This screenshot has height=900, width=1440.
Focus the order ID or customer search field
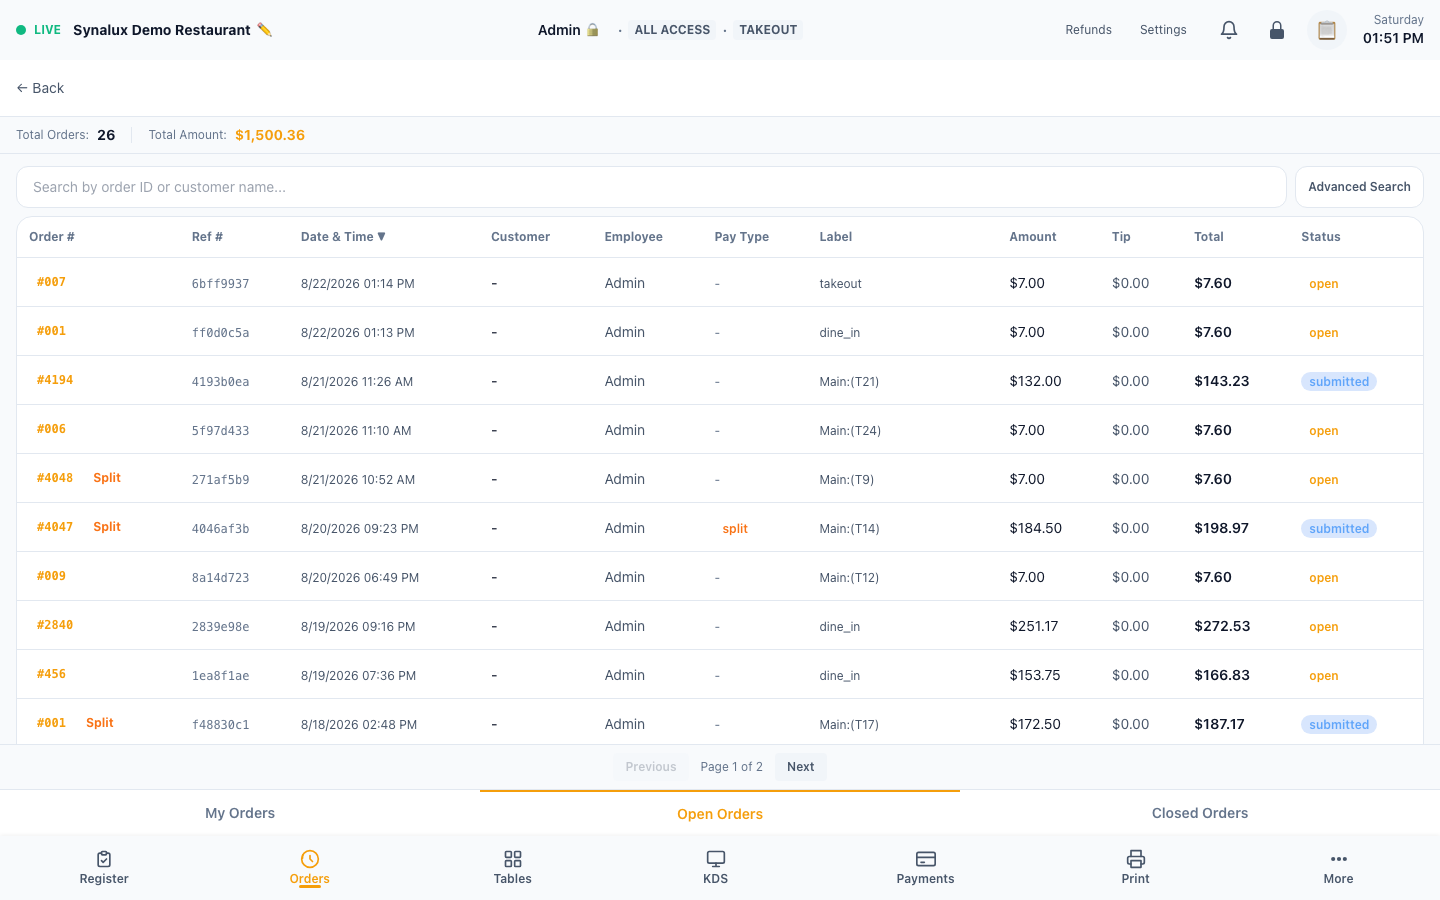tap(651, 187)
